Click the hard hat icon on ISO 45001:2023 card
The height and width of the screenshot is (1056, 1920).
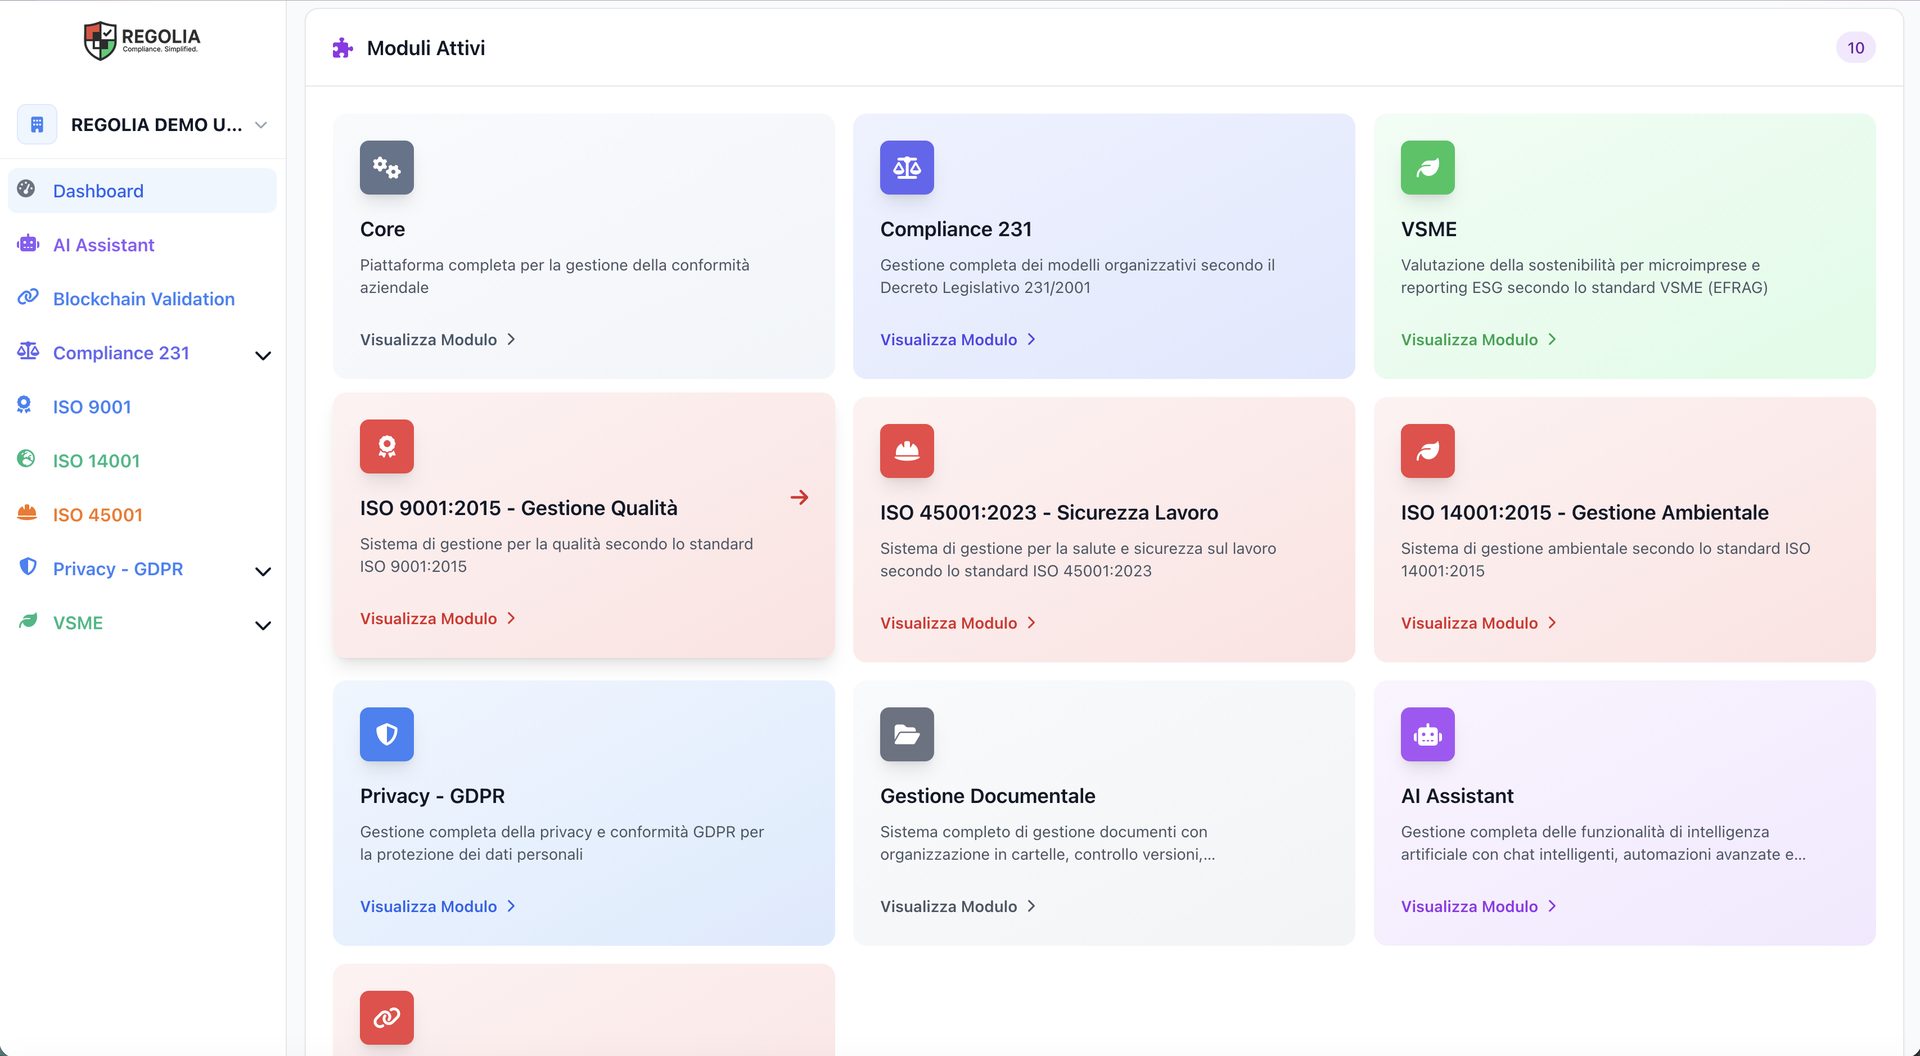click(907, 451)
